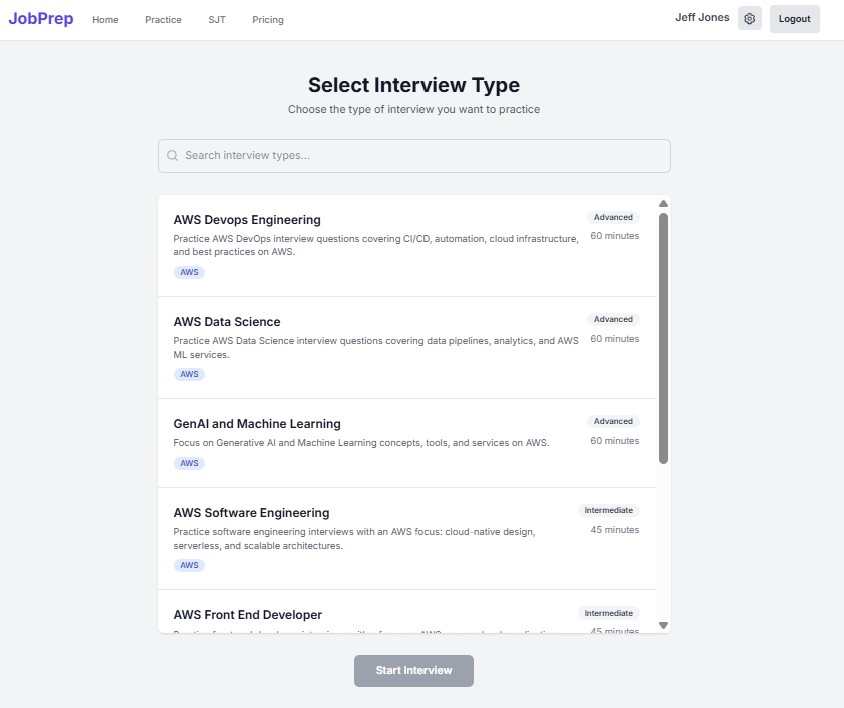
Task: Open the settings gear icon
Action: click(749, 19)
